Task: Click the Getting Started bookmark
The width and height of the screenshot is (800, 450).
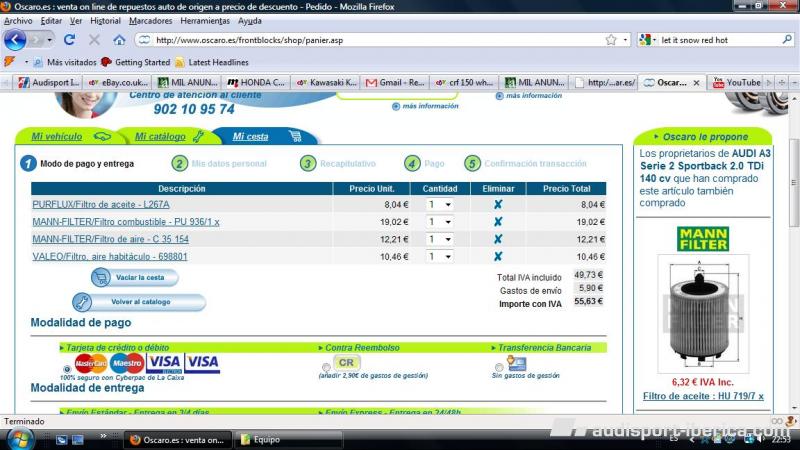Action: pyautogui.click(x=136, y=62)
